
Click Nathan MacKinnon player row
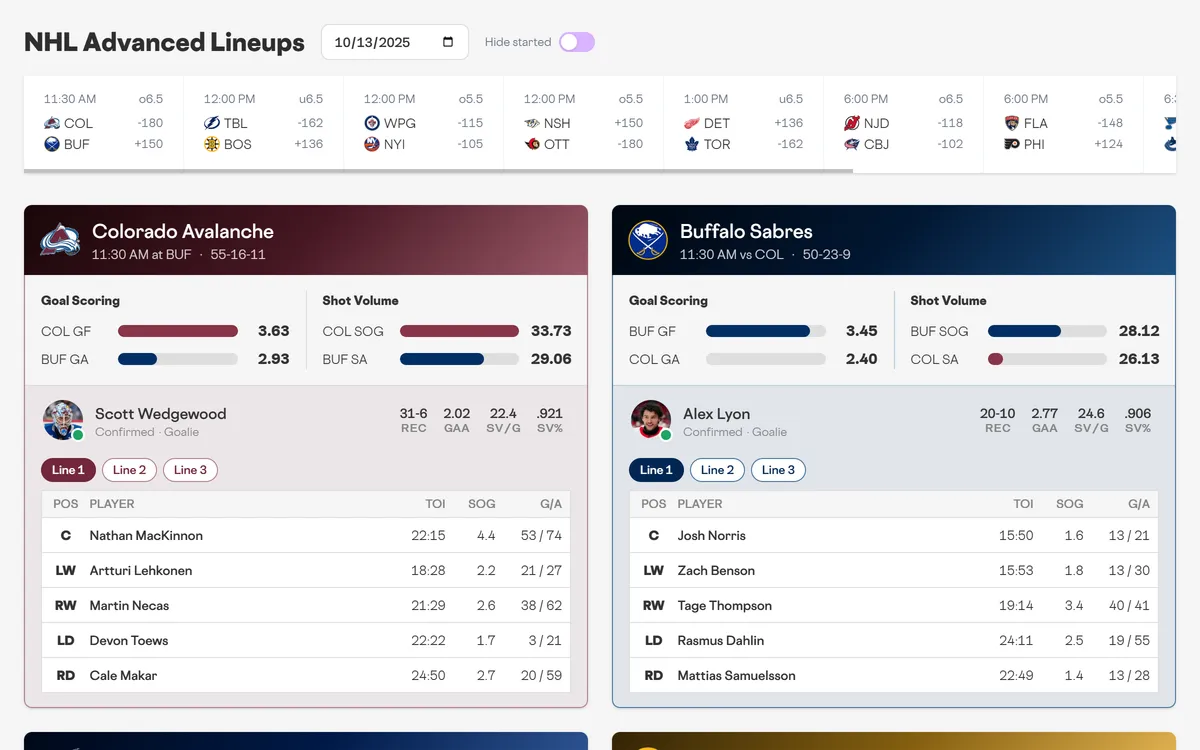[306, 535]
